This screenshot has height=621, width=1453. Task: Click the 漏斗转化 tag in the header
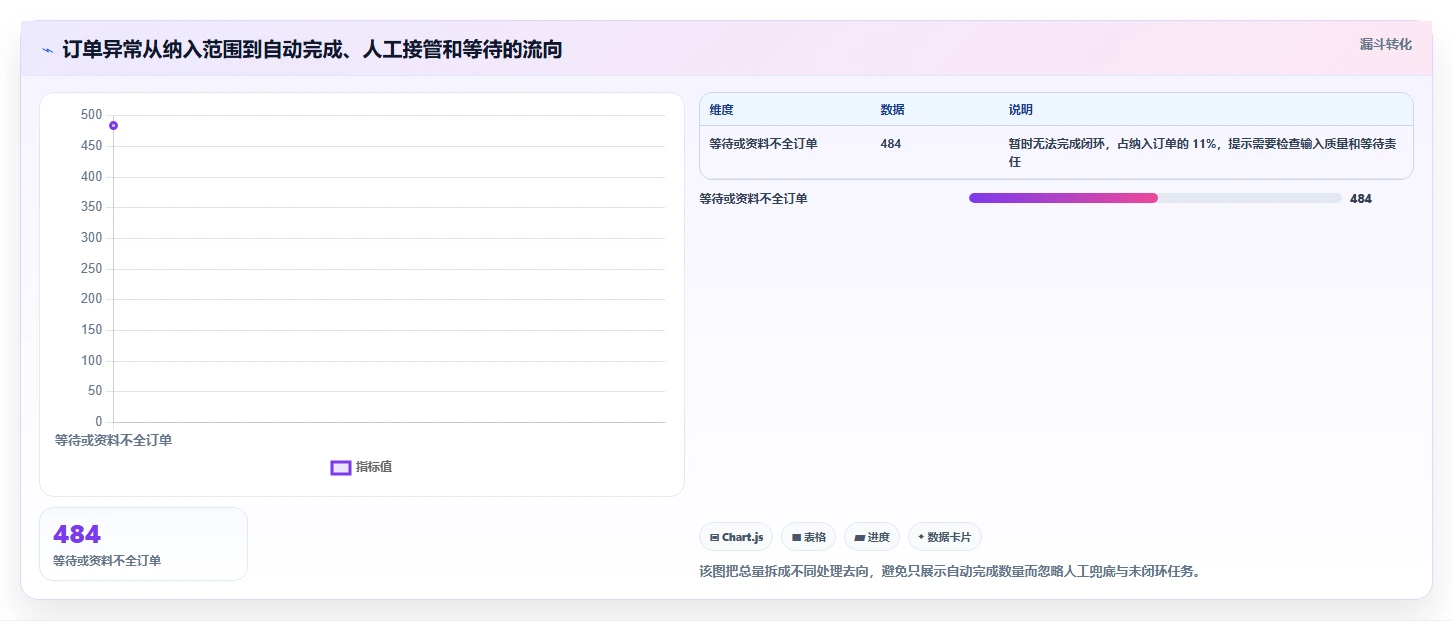point(1386,44)
